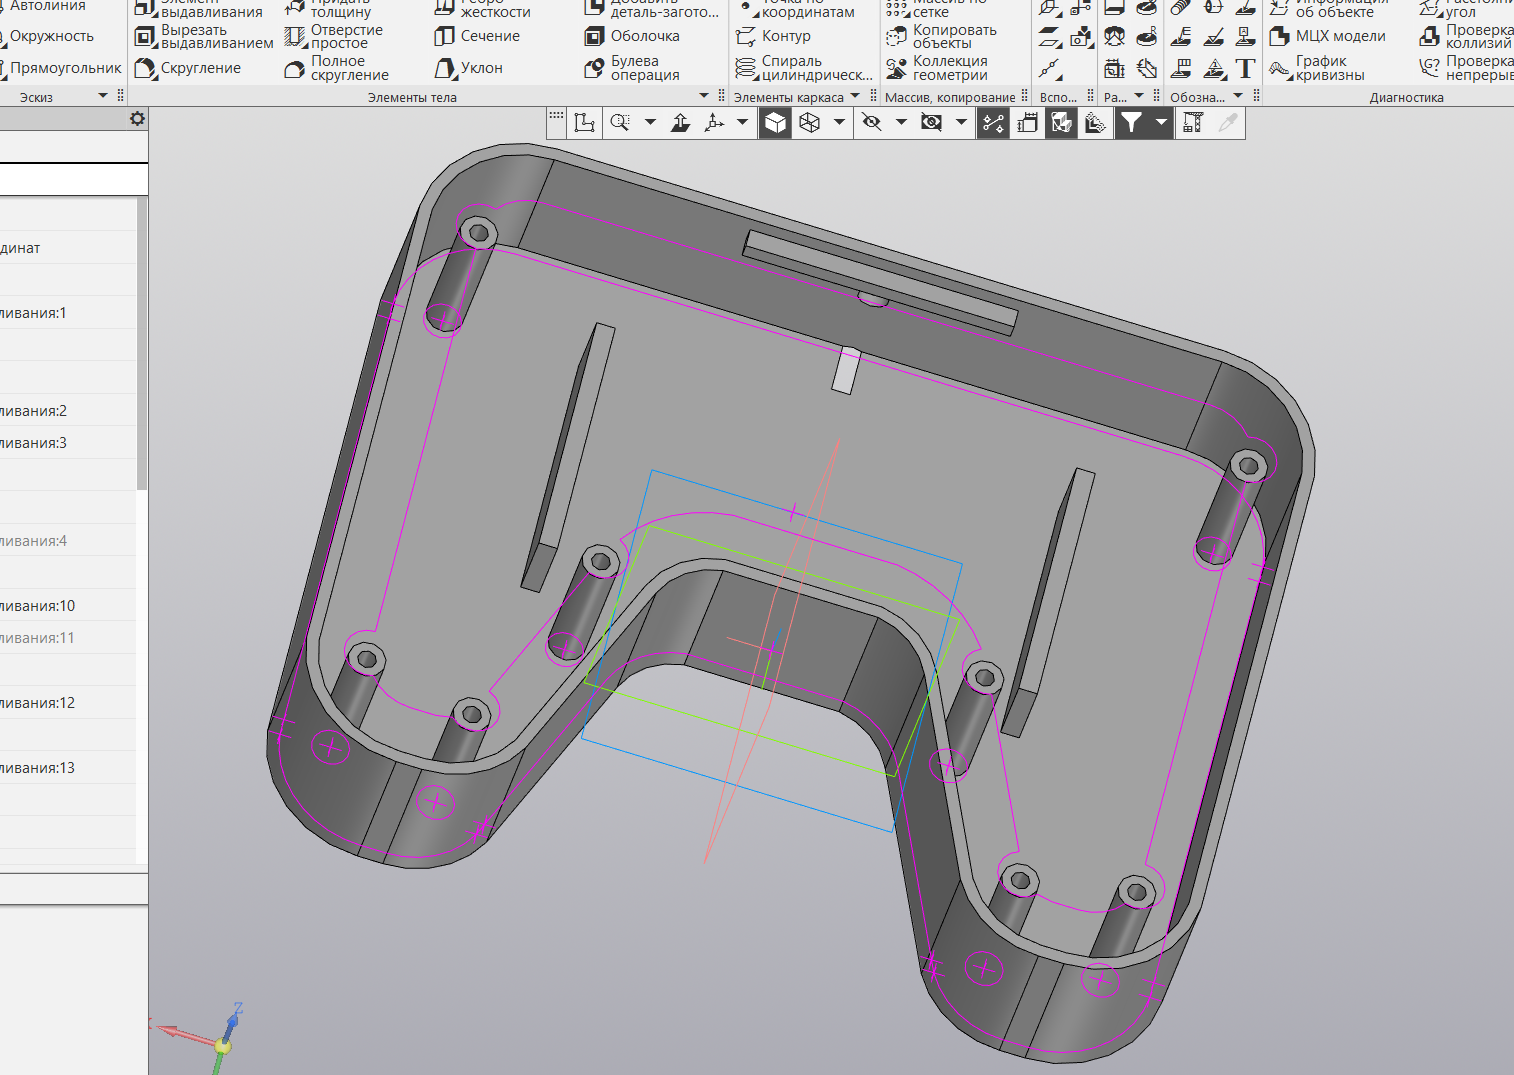Viewport: 1514px width, 1075px height.
Task: Click the normal-to view icon
Action: coord(680,122)
